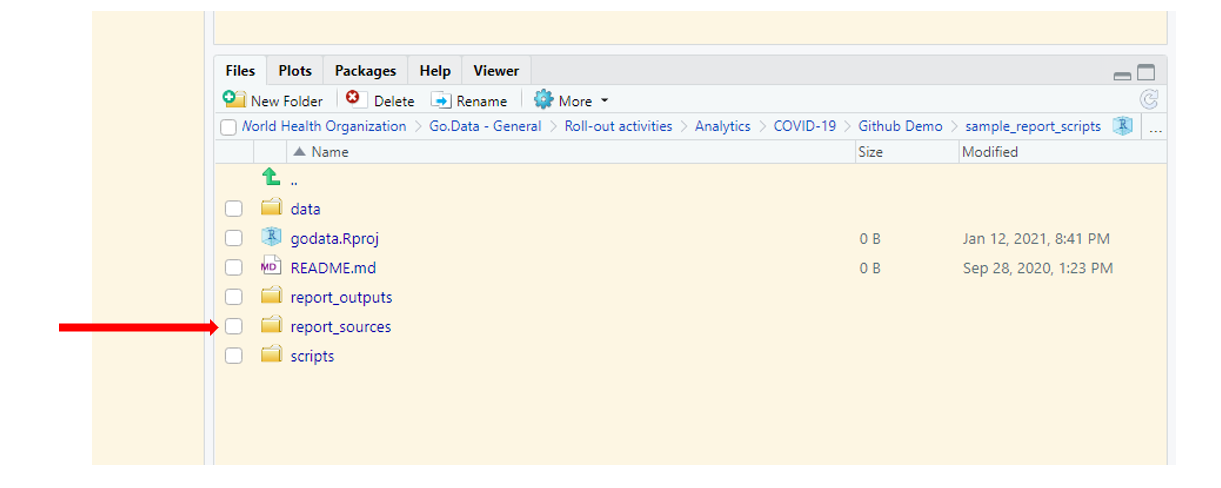This screenshot has width=1221, height=488.
Task: Tick the checkbox beside data folder
Action: pos(233,209)
